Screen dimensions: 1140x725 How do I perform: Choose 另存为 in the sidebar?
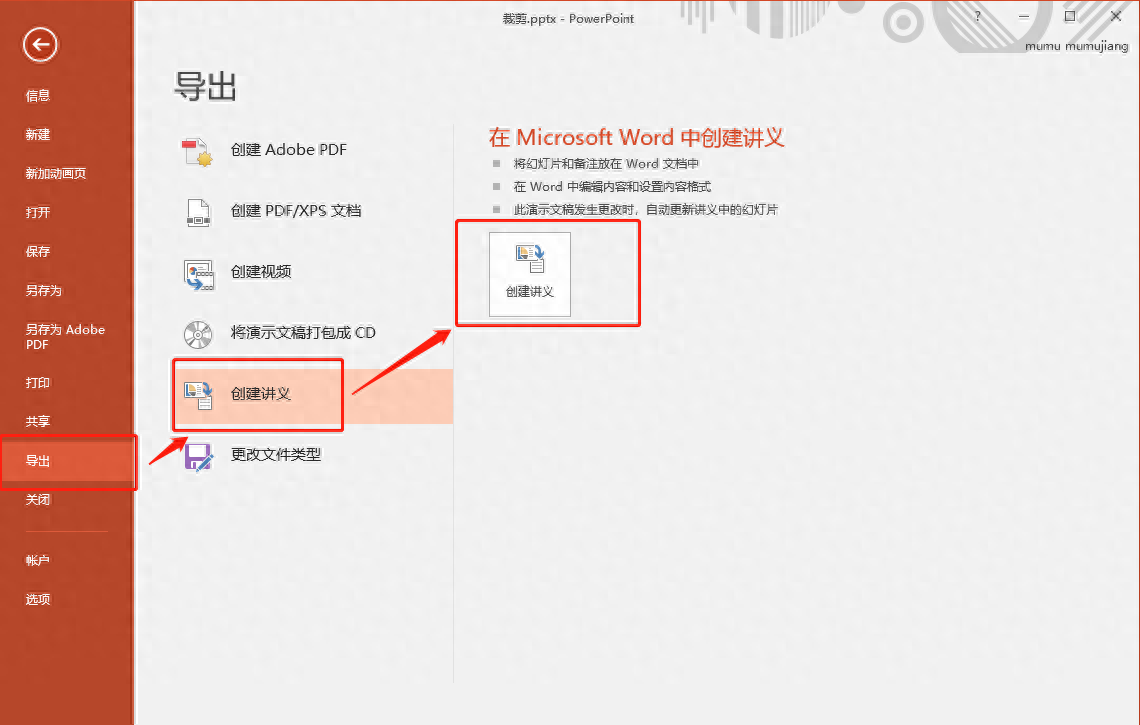tap(44, 290)
